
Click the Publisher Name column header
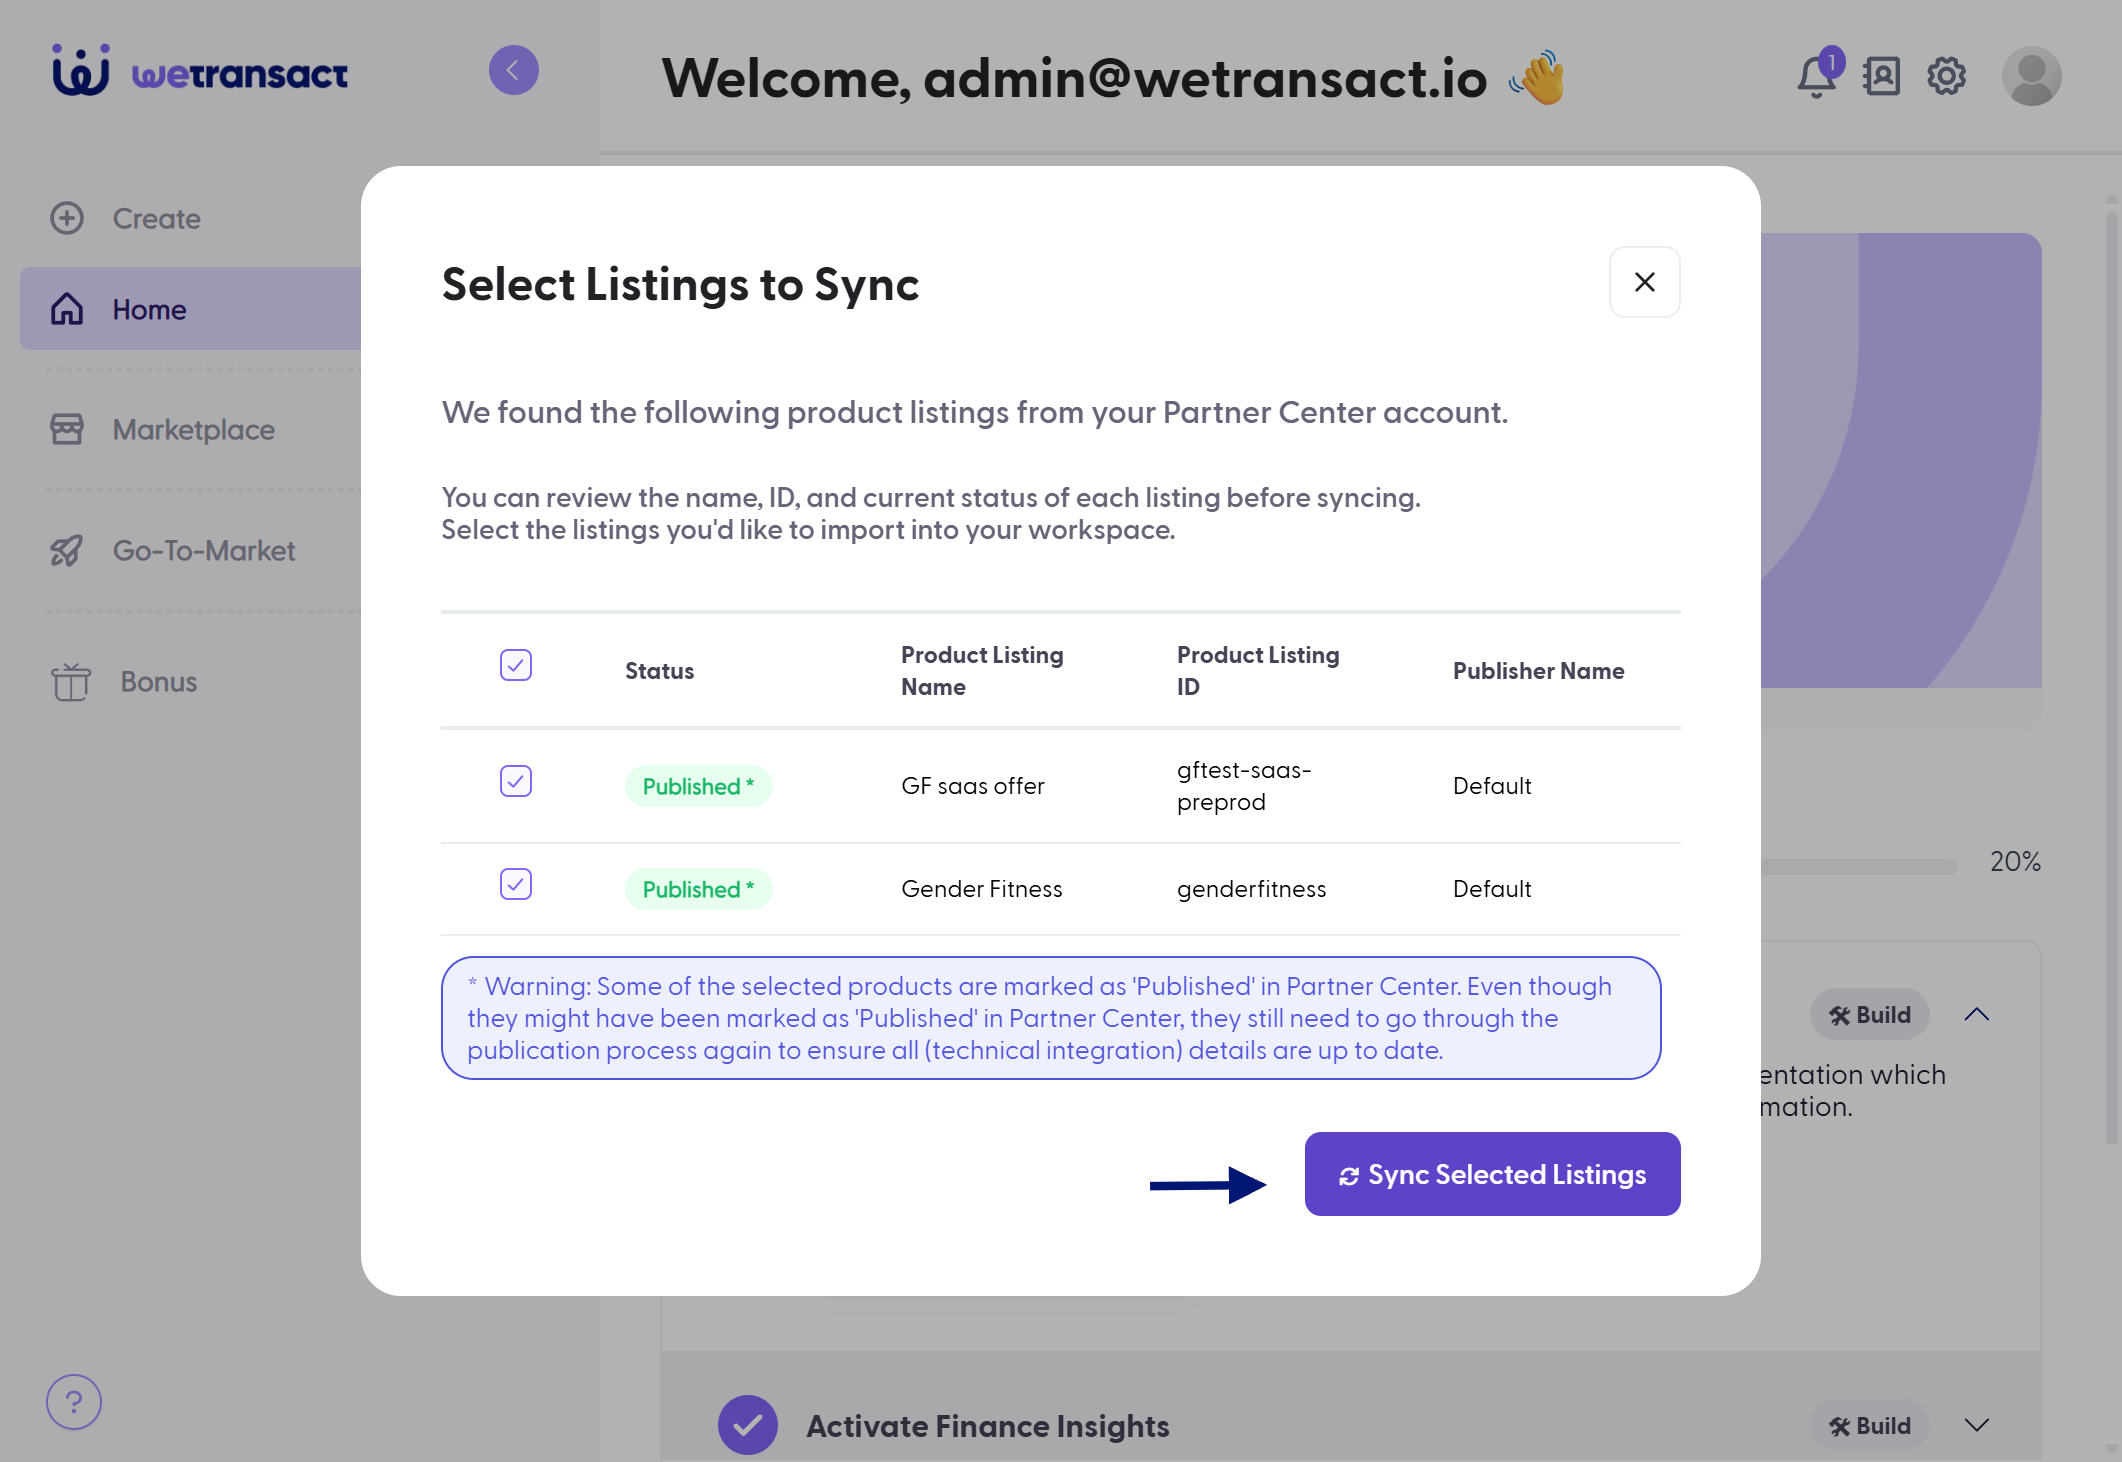coord(1538,671)
